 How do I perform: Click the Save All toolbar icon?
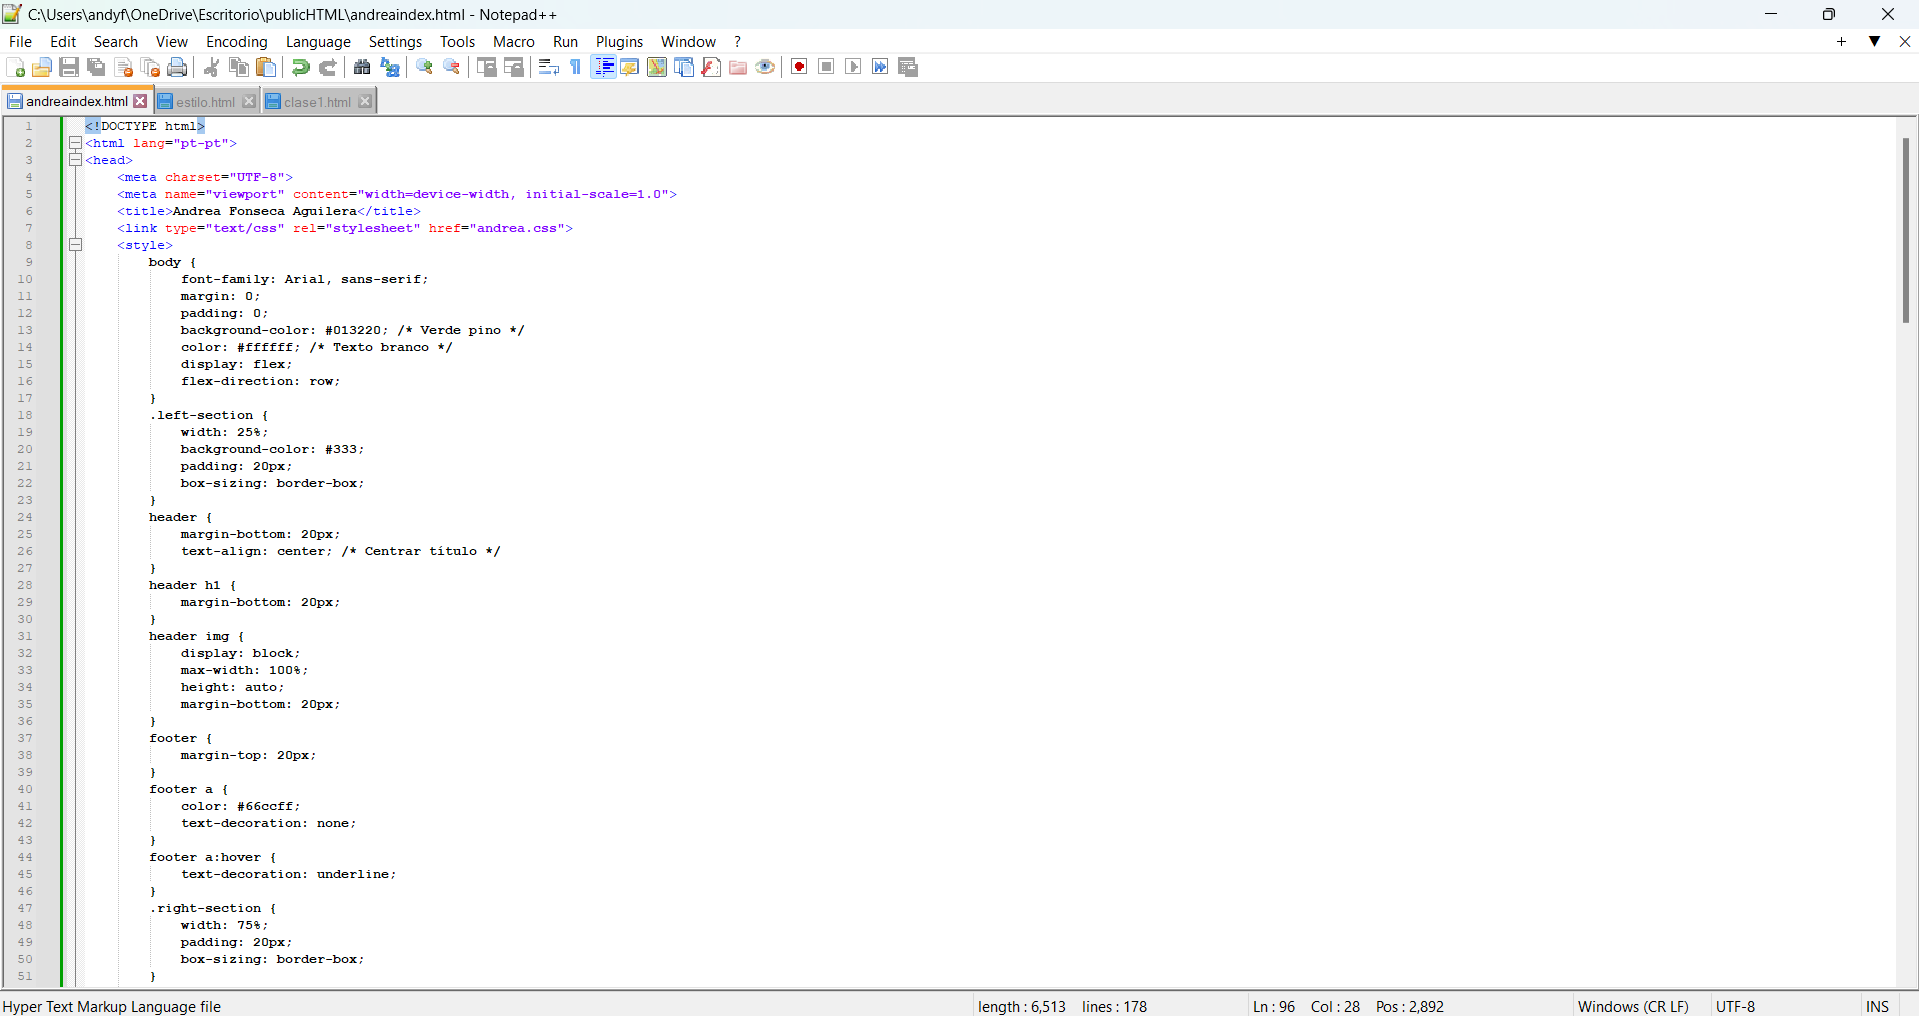96,67
